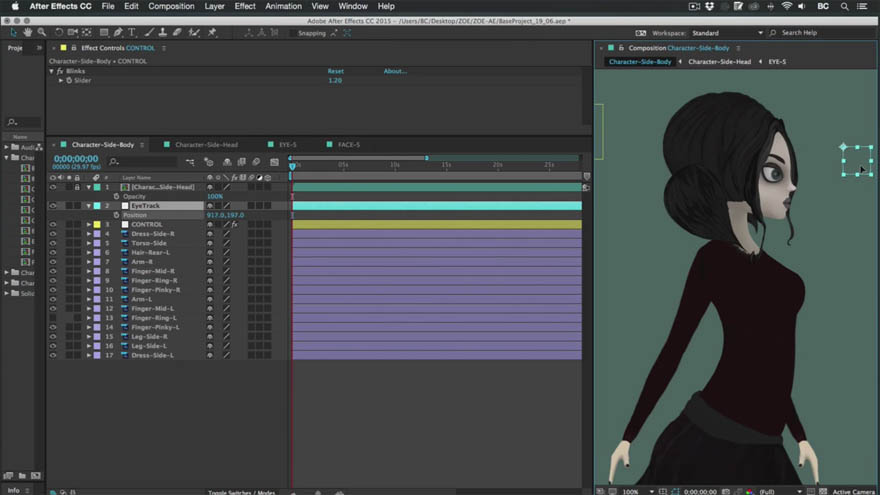Click the Position stopwatch for EyeTrack
Screen dimensions: 880x495
click(x=116, y=215)
